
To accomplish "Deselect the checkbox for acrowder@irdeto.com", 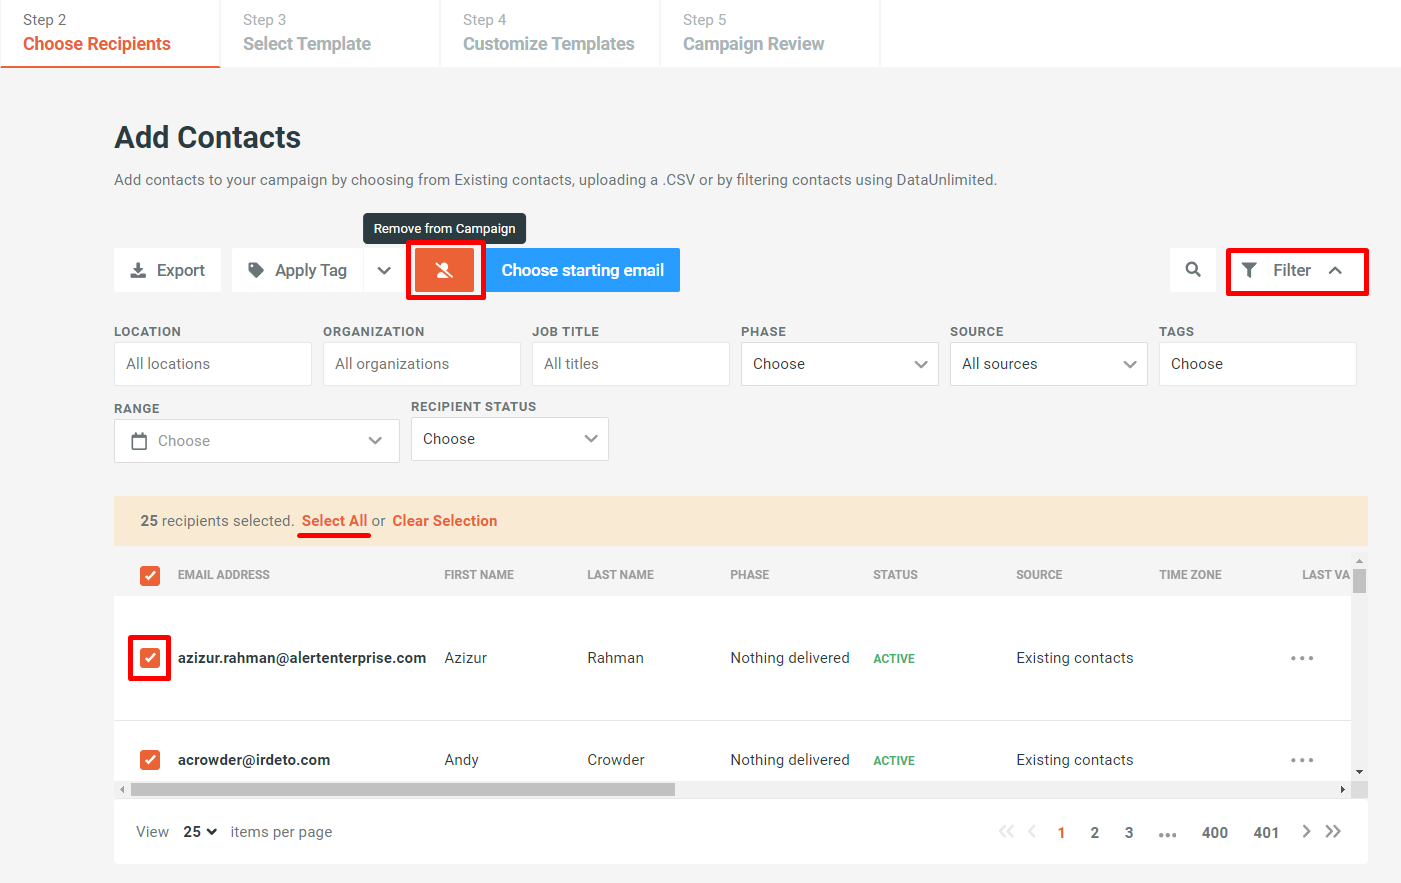I will 150,759.
